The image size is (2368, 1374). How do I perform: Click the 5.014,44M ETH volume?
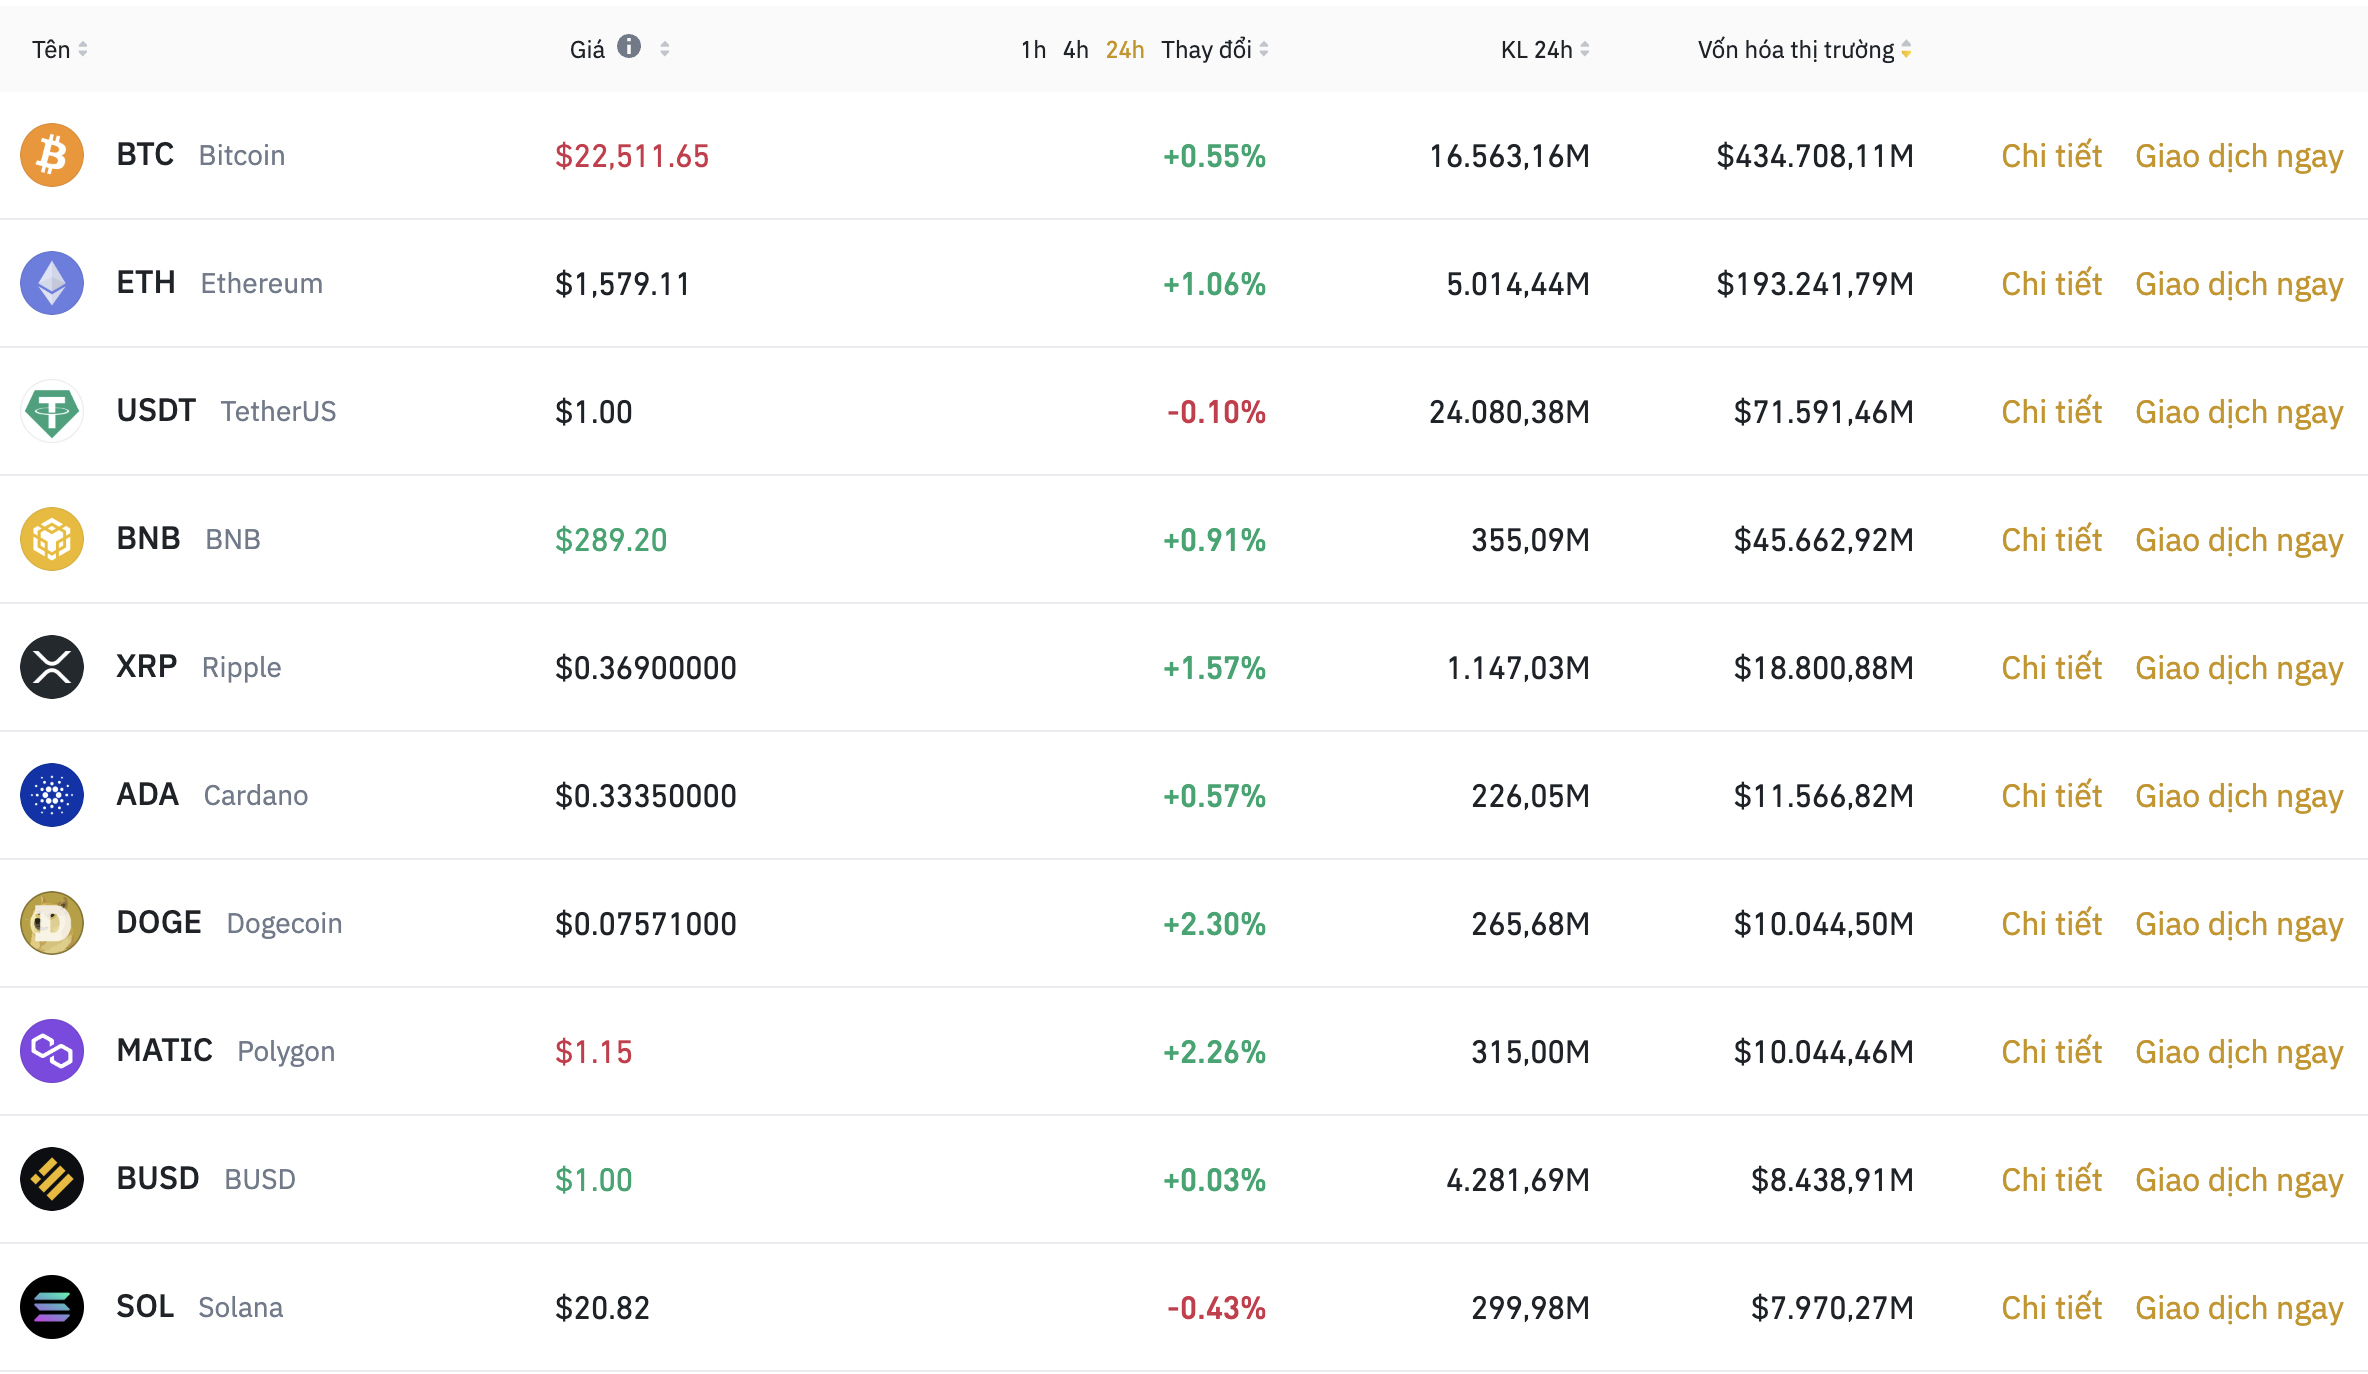tap(1518, 284)
